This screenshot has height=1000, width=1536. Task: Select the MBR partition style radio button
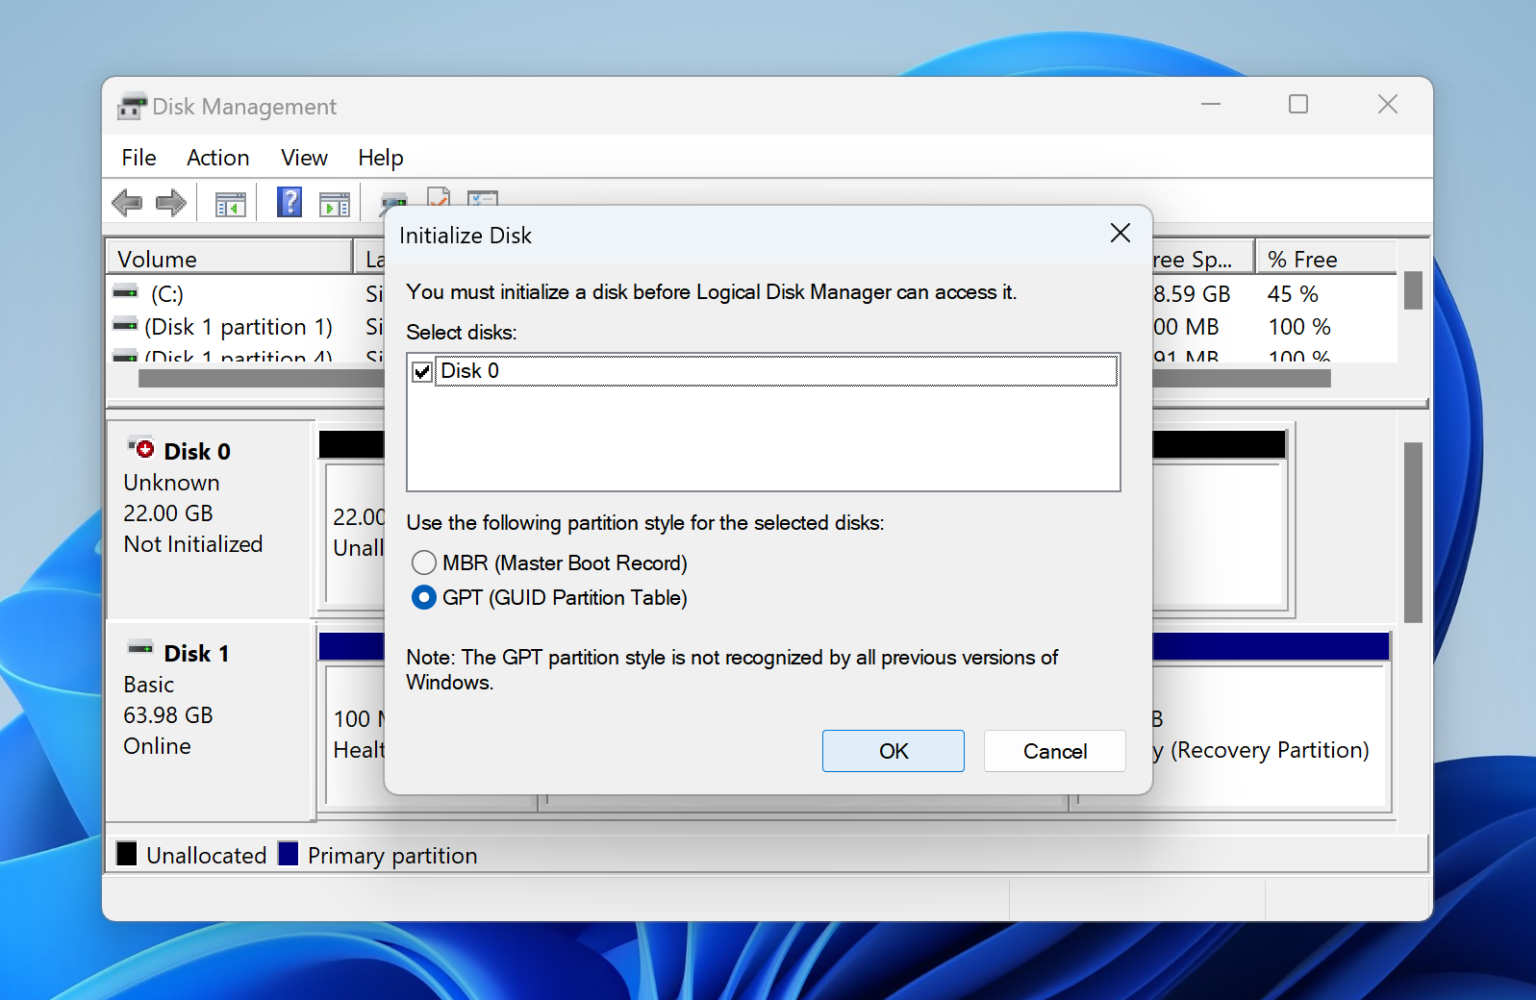coord(423,562)
